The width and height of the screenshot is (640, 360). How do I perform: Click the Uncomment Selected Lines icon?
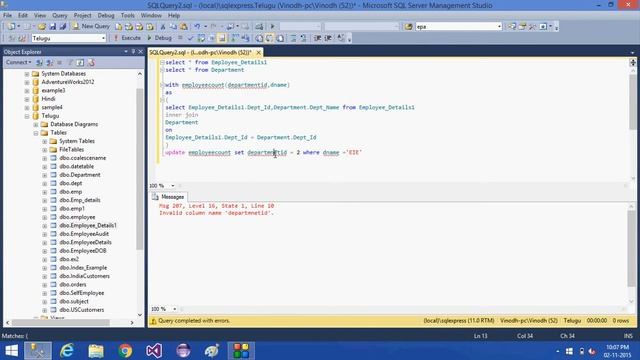click(x=304, y=38)
